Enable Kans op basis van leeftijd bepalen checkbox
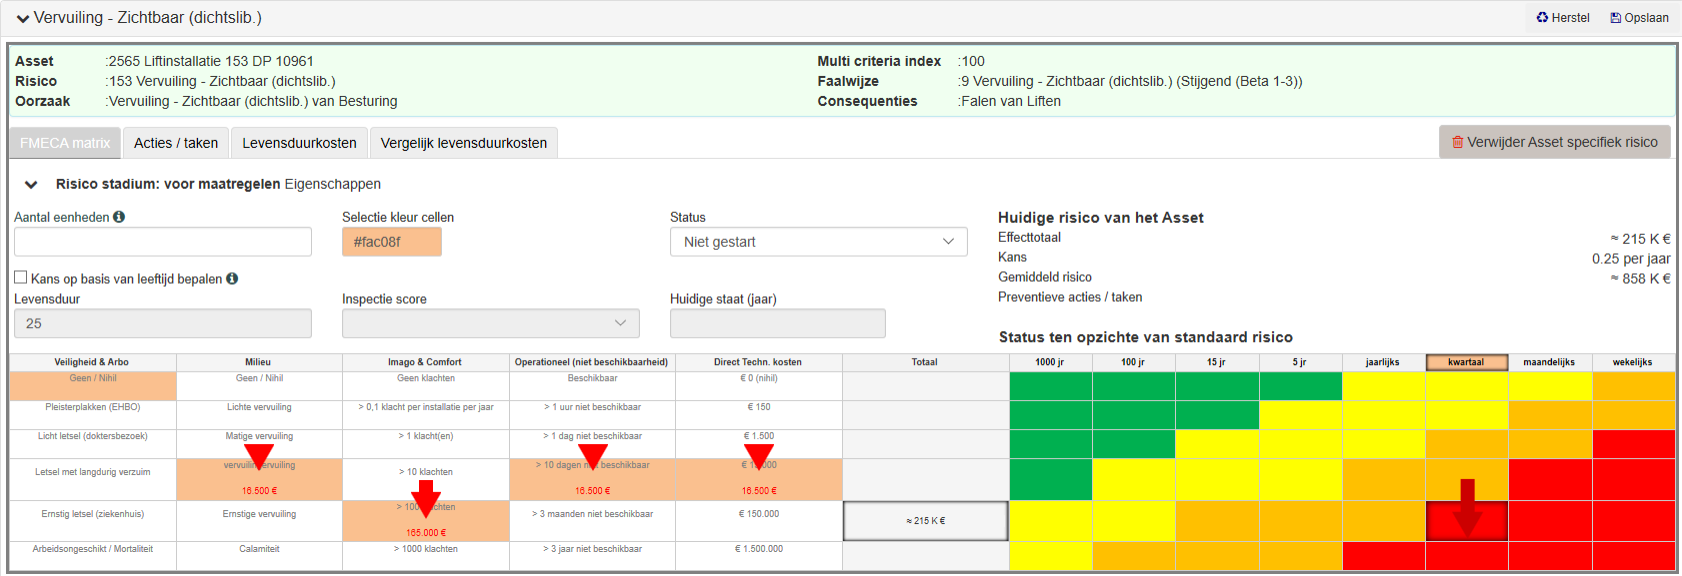Screen dimensions: 1682x576 point(21,278)
